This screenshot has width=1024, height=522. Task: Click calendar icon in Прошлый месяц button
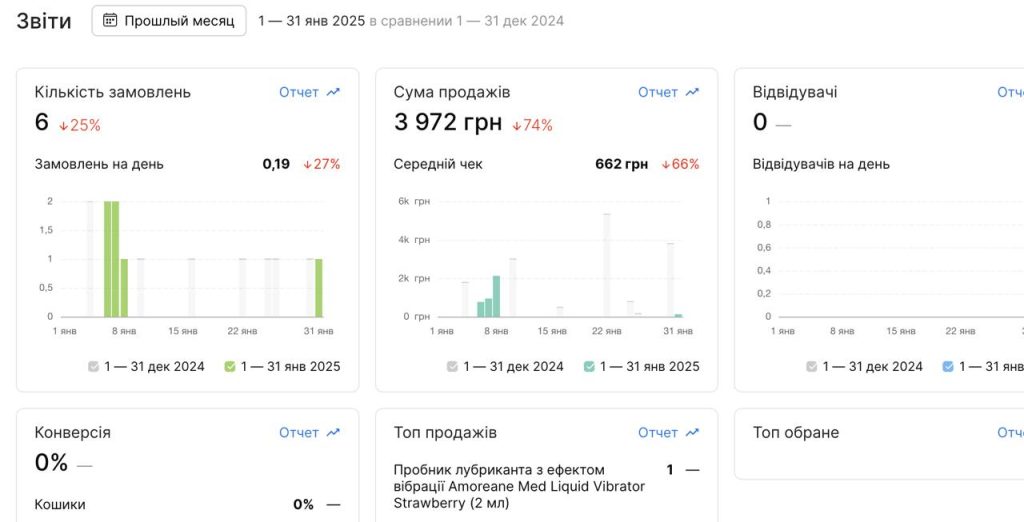click(x=110, y=21)
